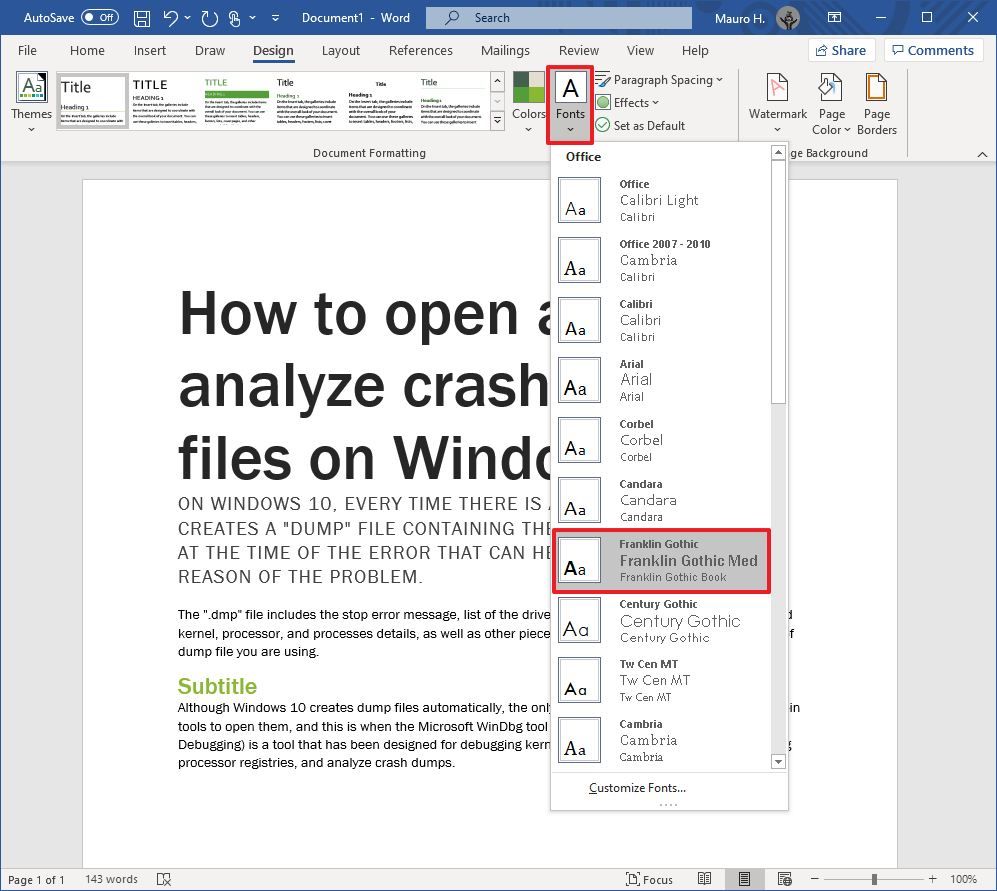Switch to the Insert tab
The height and width of the screenshot is (891, 997).
coord(150,50)
